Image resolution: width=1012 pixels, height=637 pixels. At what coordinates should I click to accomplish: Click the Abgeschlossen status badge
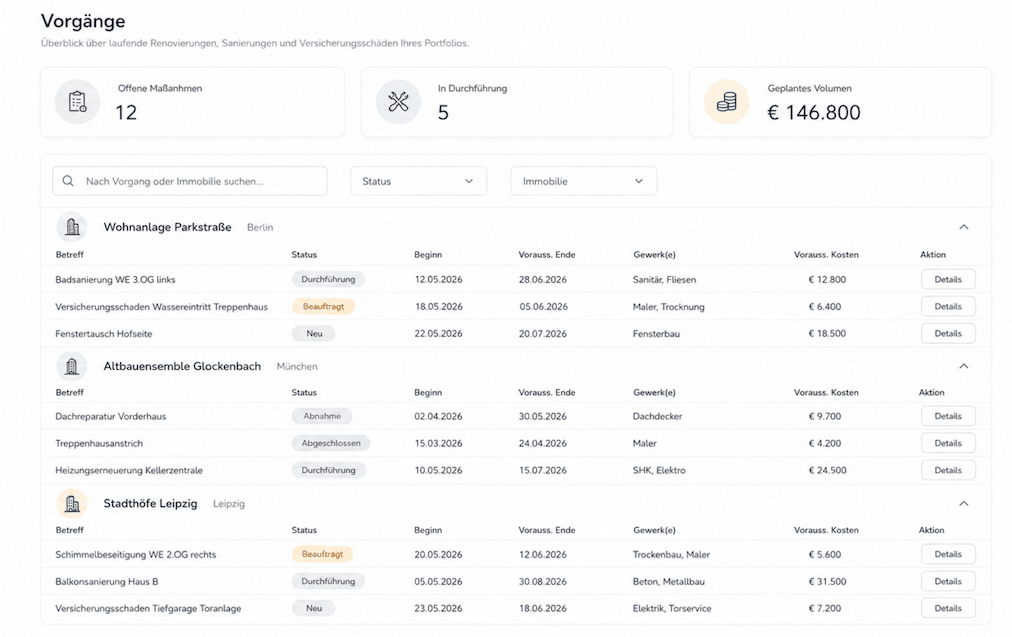pos(330,443)
